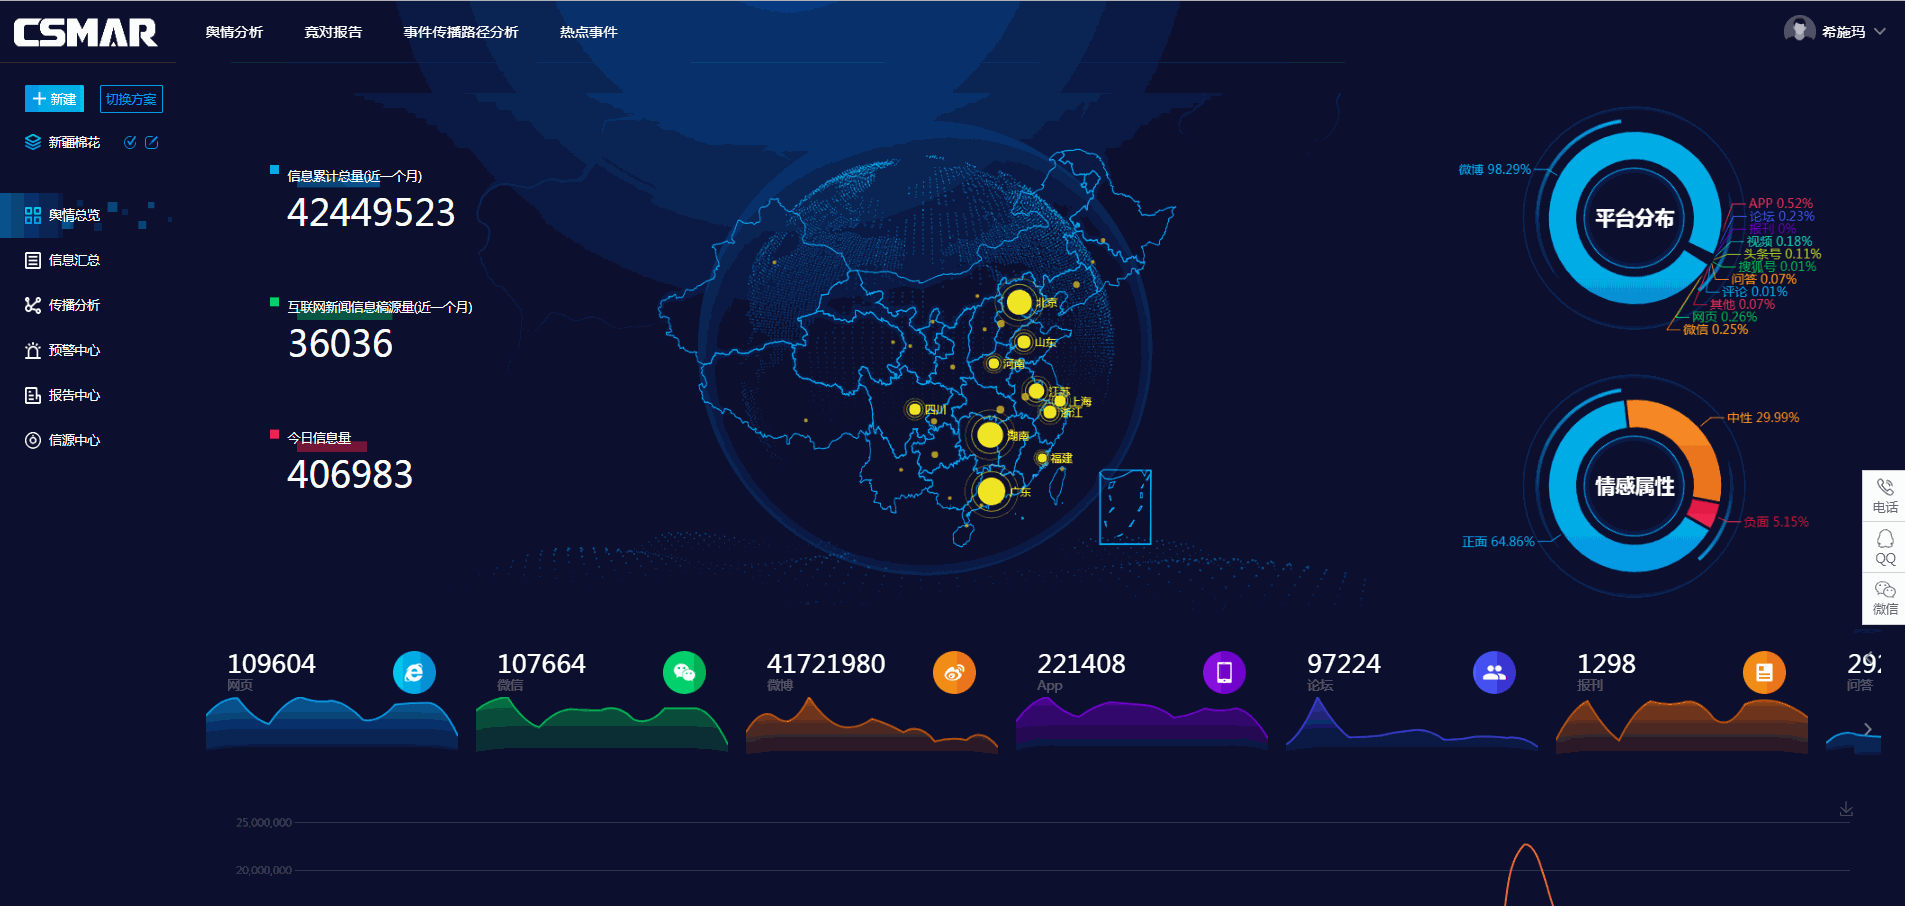Click the 广东 marker on the map
The width and height of the screenshot is (1905, 906).
(991, 491)
